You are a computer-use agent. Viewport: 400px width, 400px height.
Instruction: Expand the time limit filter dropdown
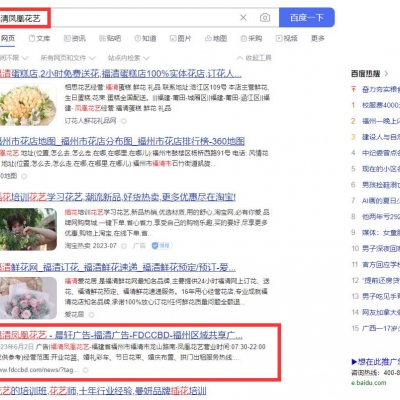pos(14,58)
